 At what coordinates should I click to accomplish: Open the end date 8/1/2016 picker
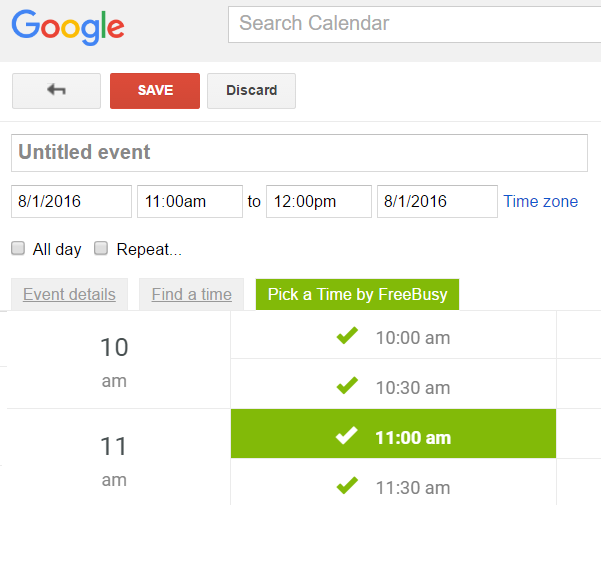tap(436, 201)
